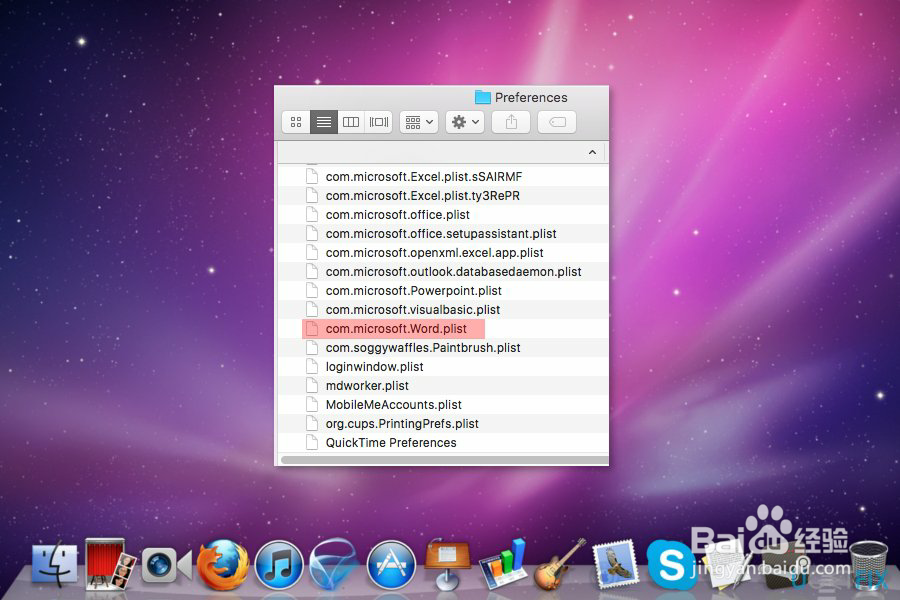This screenshot has height=600, width=900.
Task: Select mdworker.plist file
Action: tap(443, 385)
